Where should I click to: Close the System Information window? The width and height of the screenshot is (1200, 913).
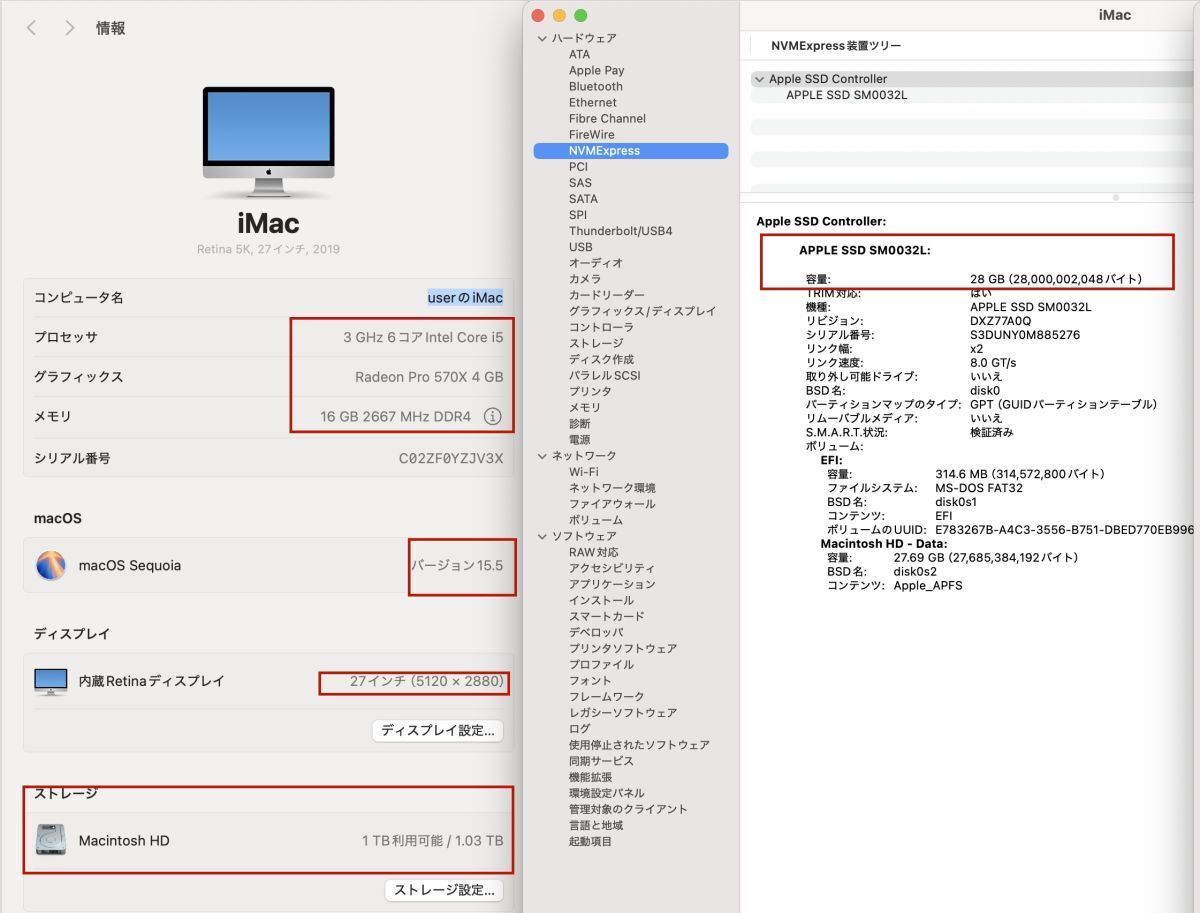pos(537,15)
